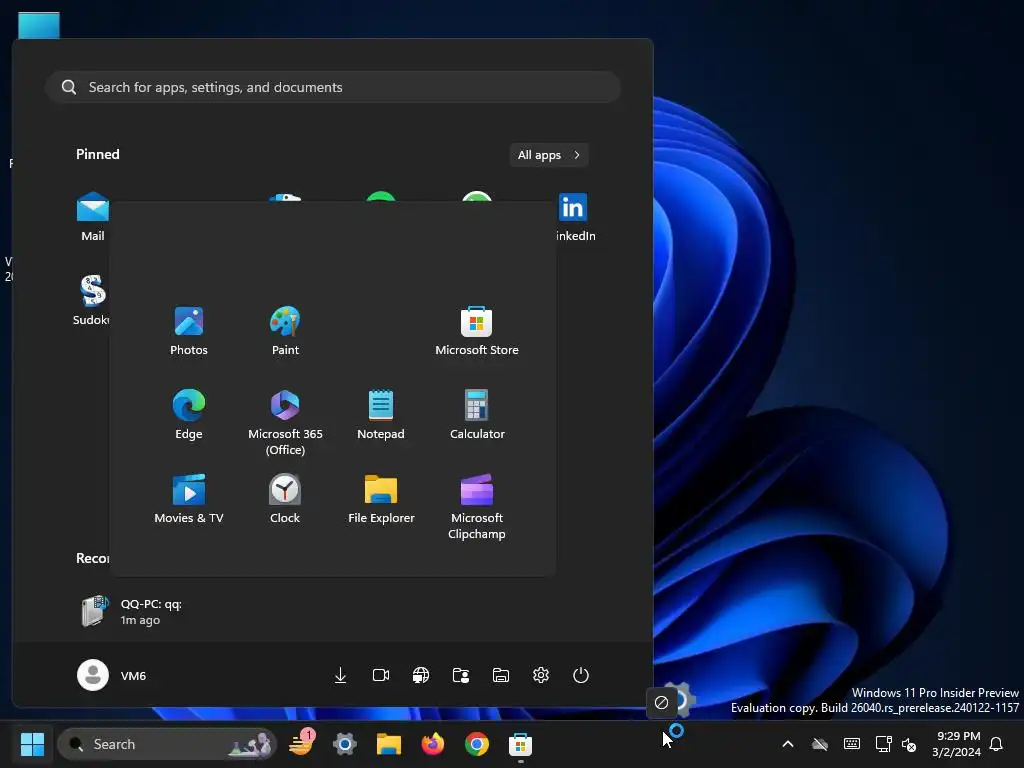Open the LinkedIn pinned app
The image size is (1024, 768).
[574, 217]
